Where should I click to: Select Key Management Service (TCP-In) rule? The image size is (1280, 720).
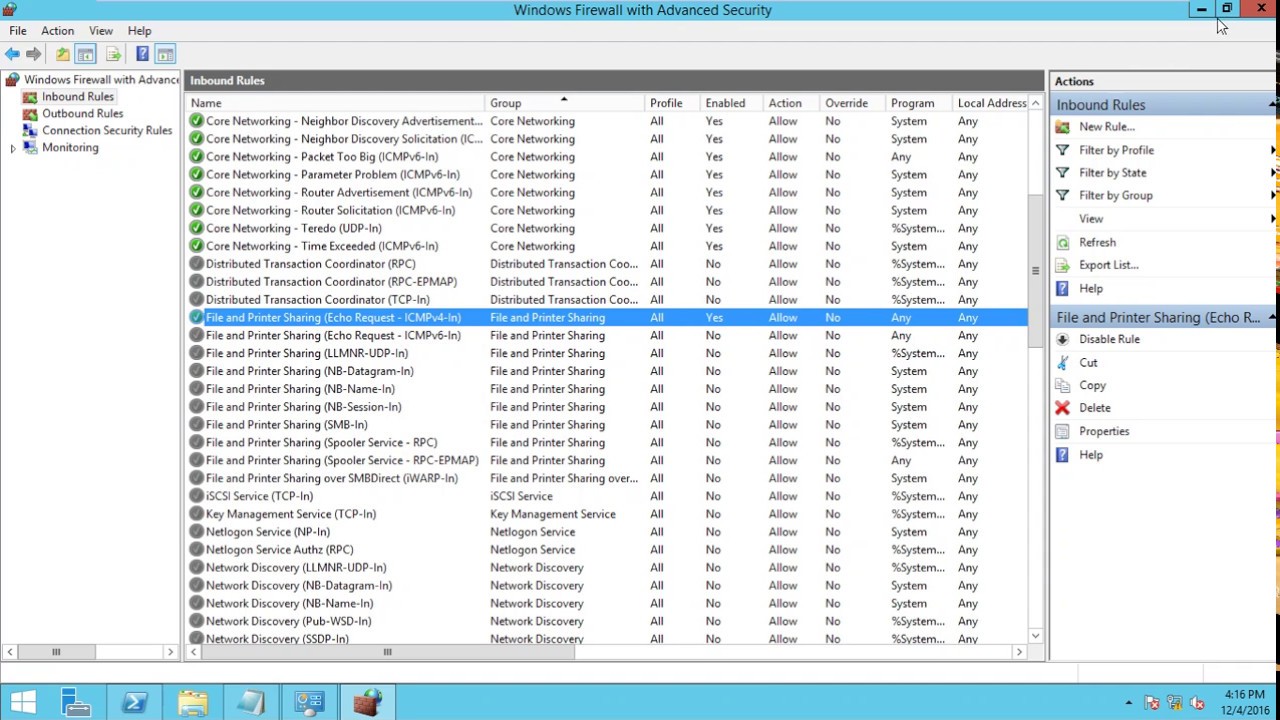tap(606, 514)
